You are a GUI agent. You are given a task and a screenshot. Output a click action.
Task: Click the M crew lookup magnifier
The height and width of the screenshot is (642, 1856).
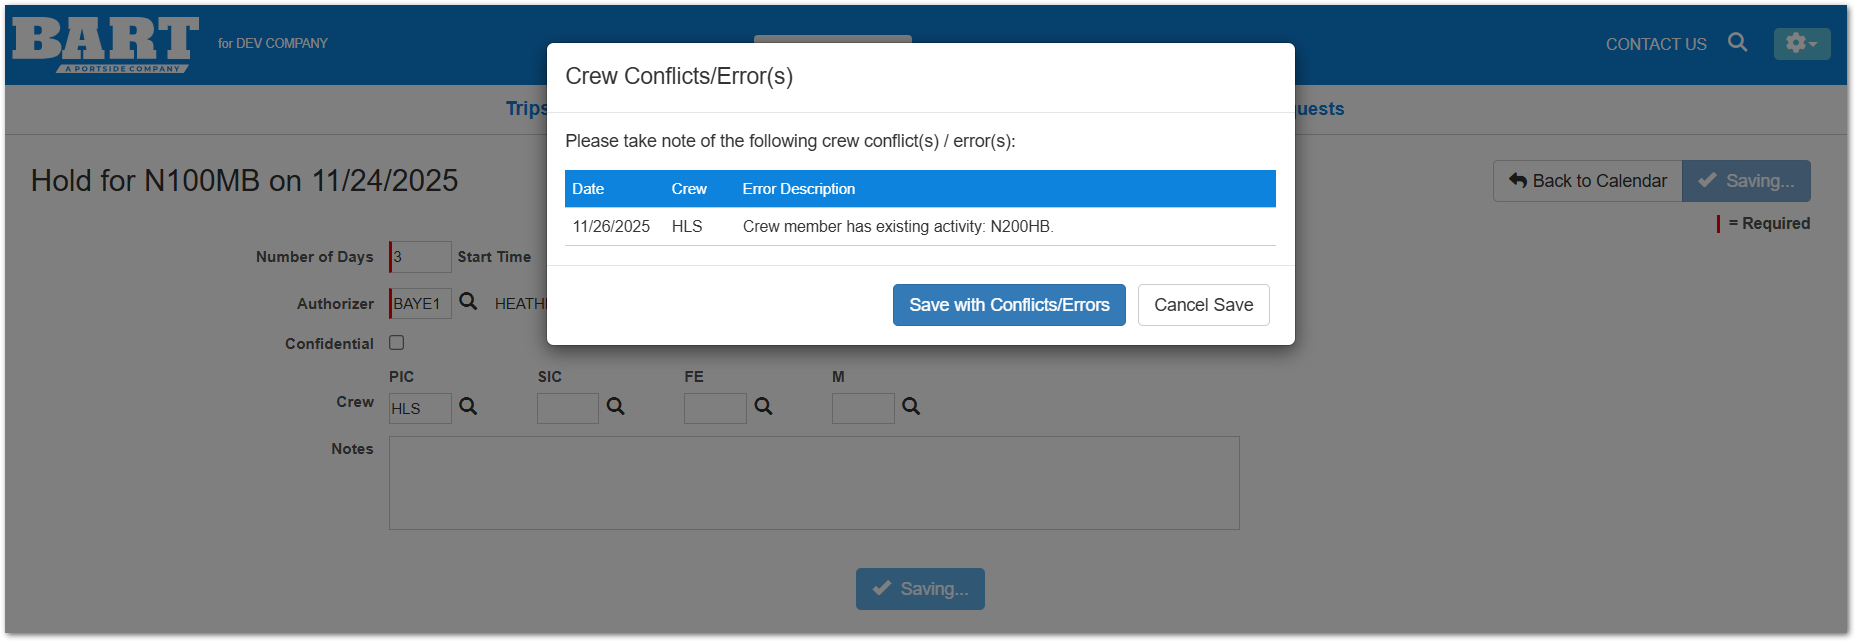911,406
